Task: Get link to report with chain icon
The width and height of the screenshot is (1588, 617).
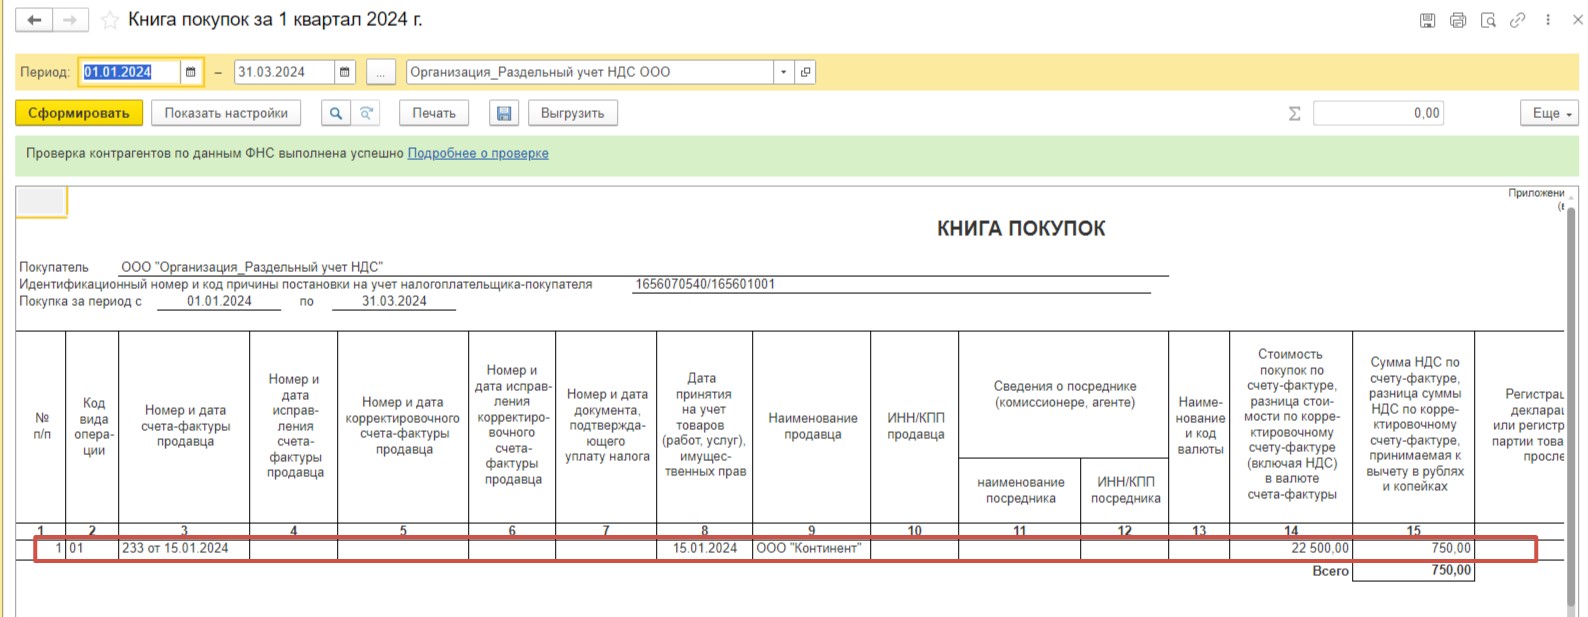Action: coord(1518,20)
